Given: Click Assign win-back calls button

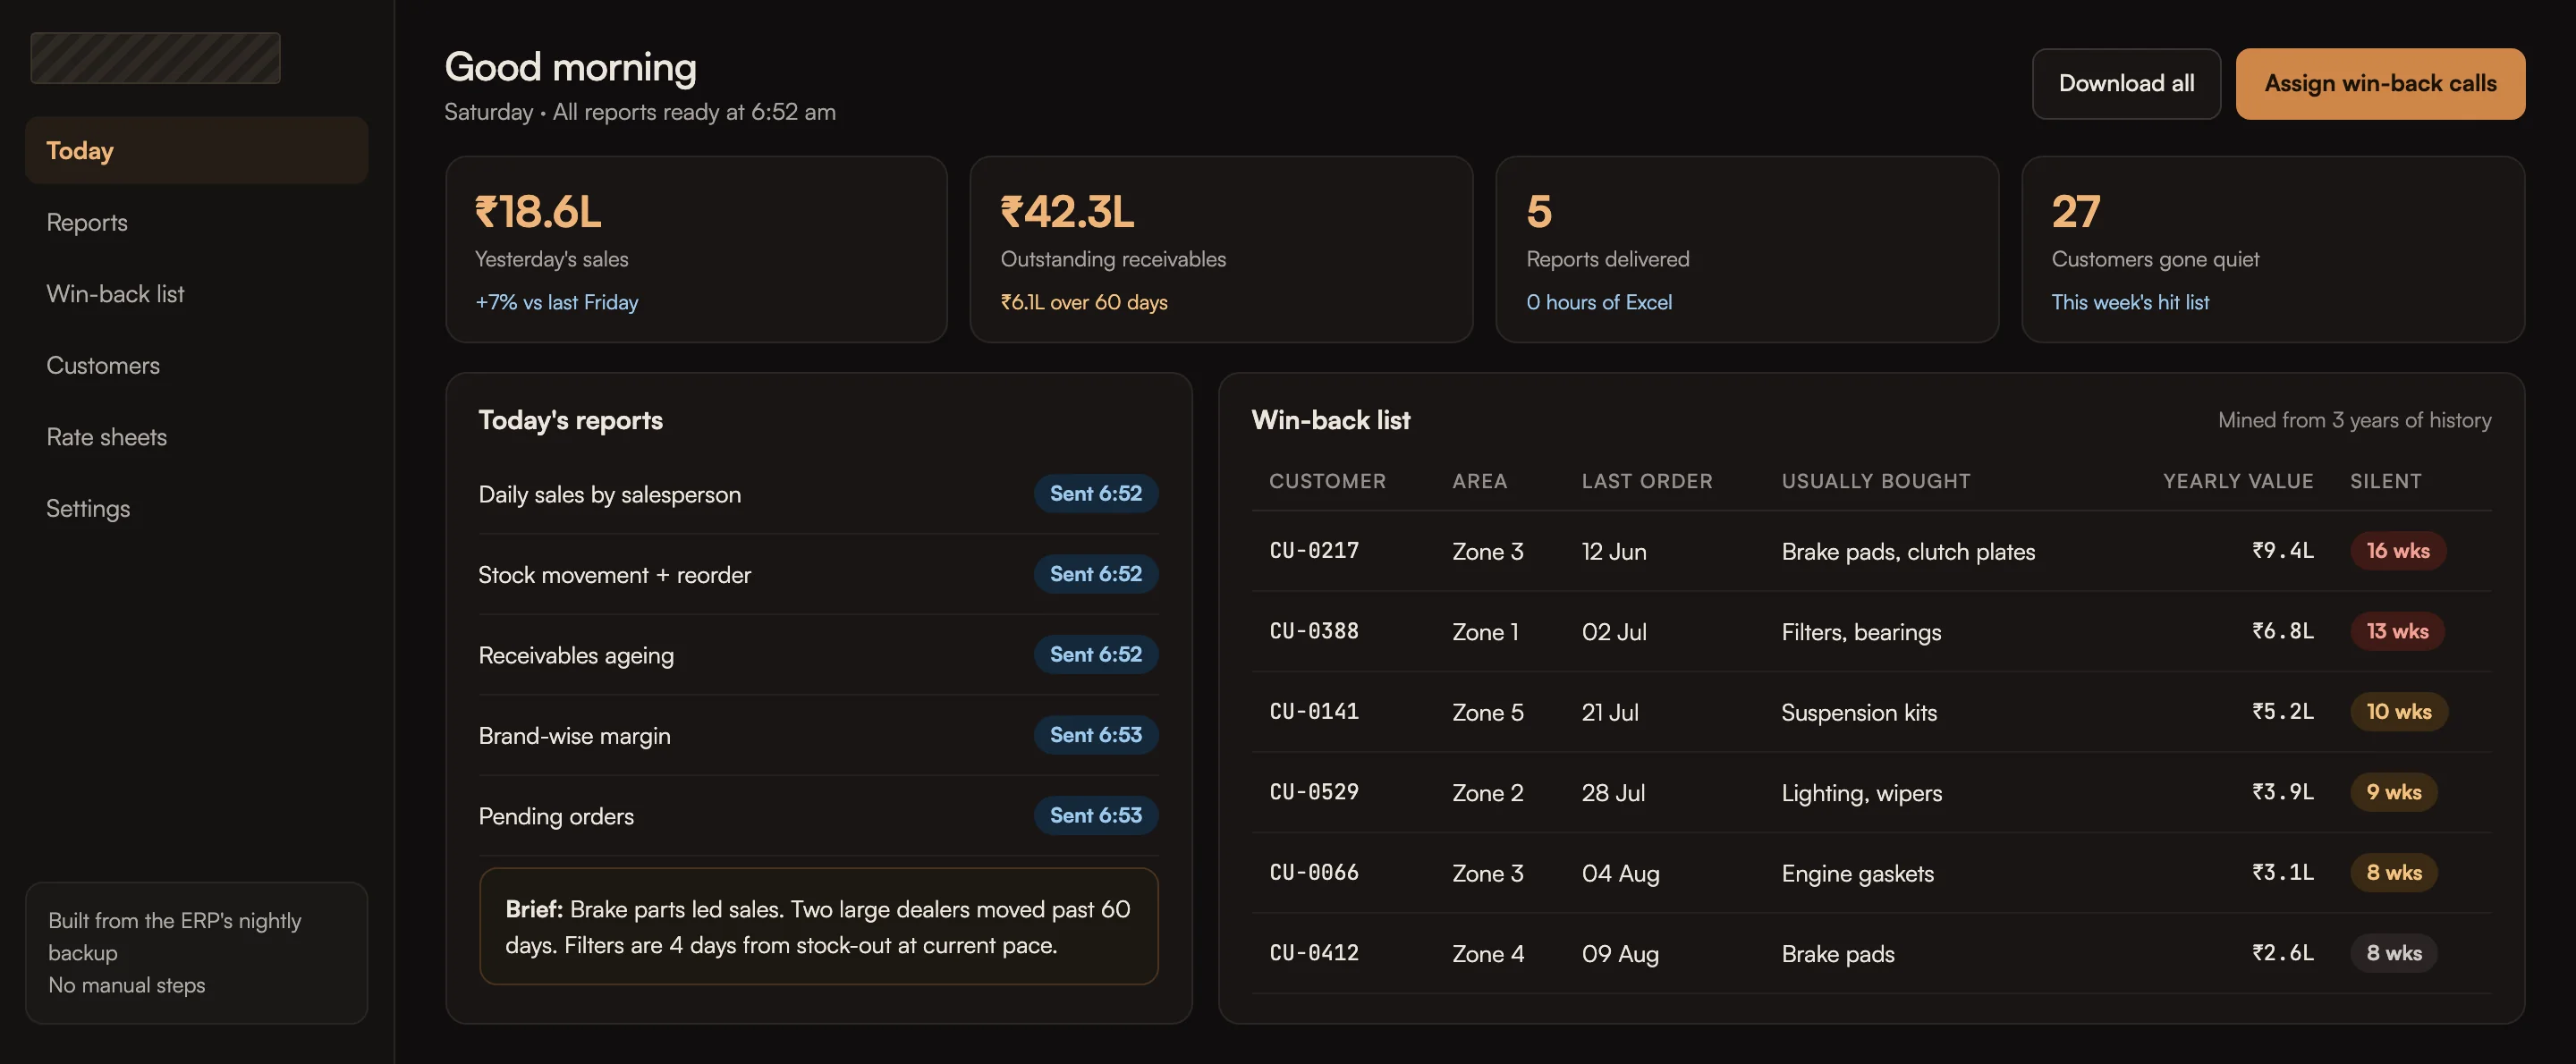Looking at the screenshot, I should pos(2380,83).
